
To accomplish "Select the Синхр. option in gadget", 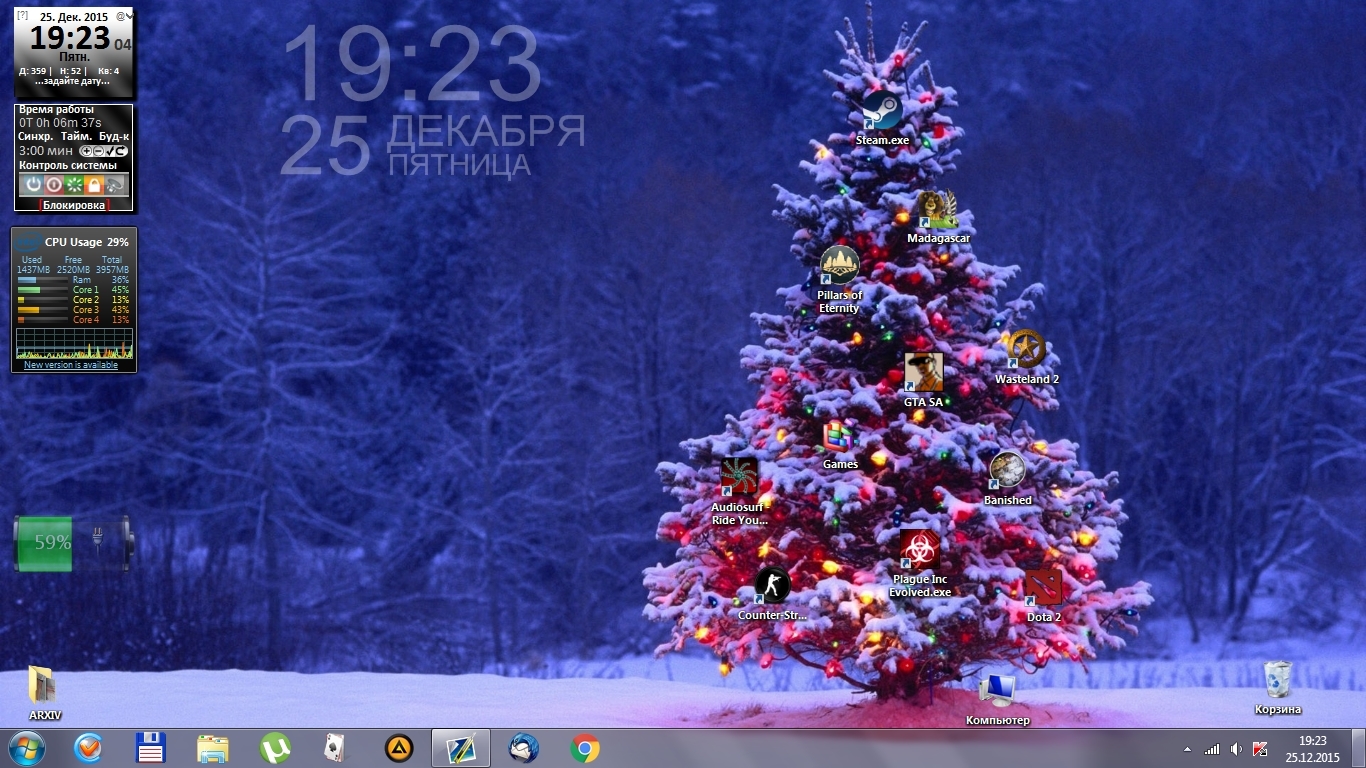I will coord(36,136).
